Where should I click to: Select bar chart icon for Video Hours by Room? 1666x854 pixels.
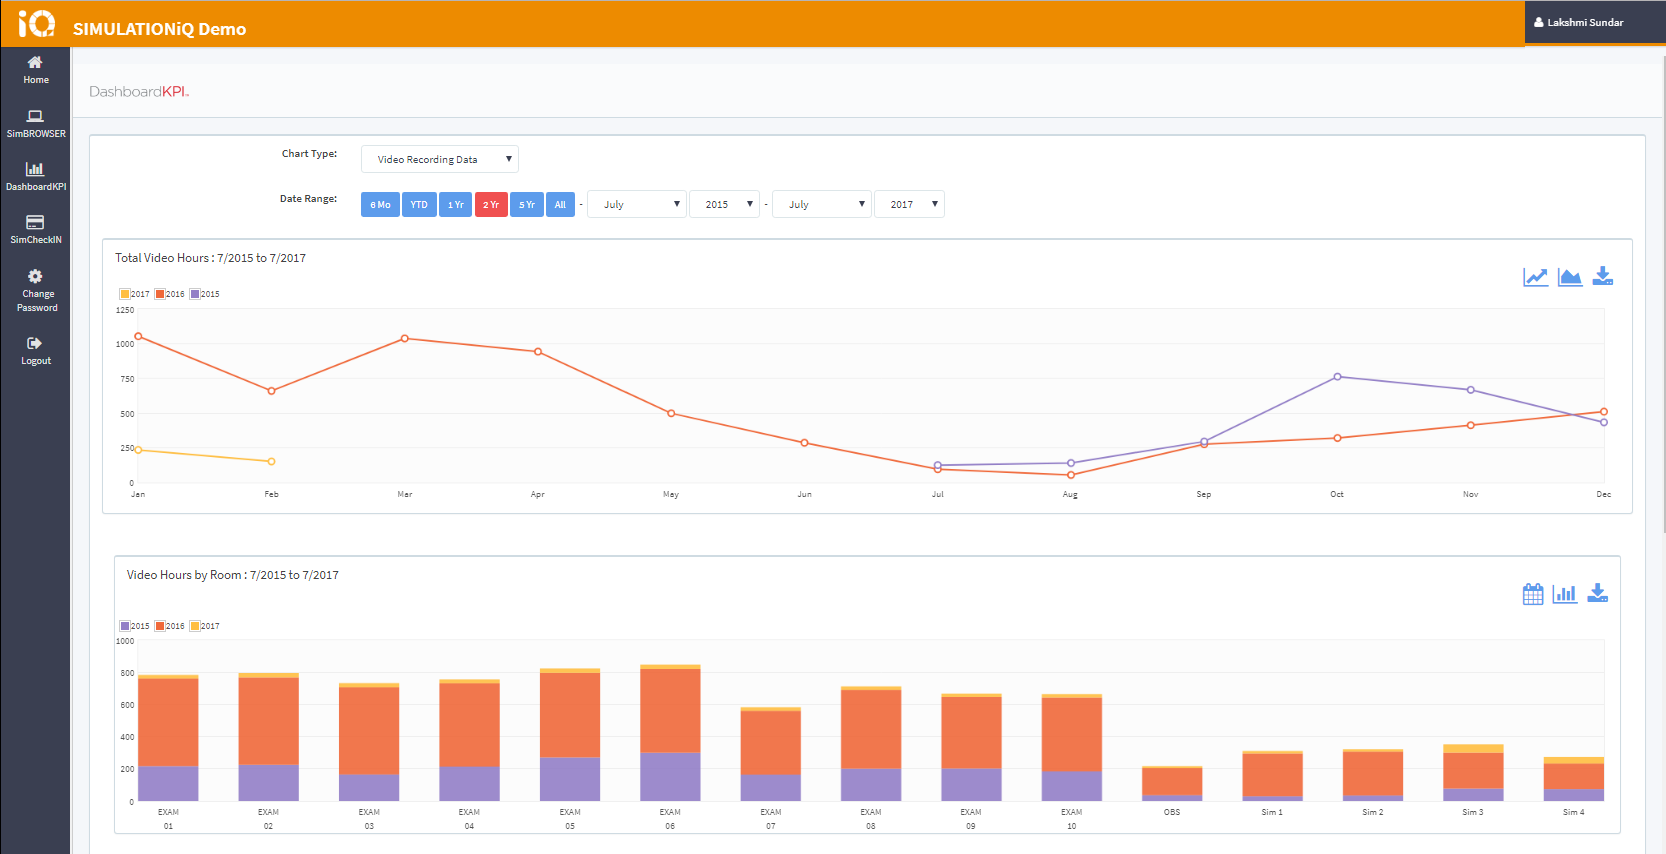click(x=1564, y=594)
